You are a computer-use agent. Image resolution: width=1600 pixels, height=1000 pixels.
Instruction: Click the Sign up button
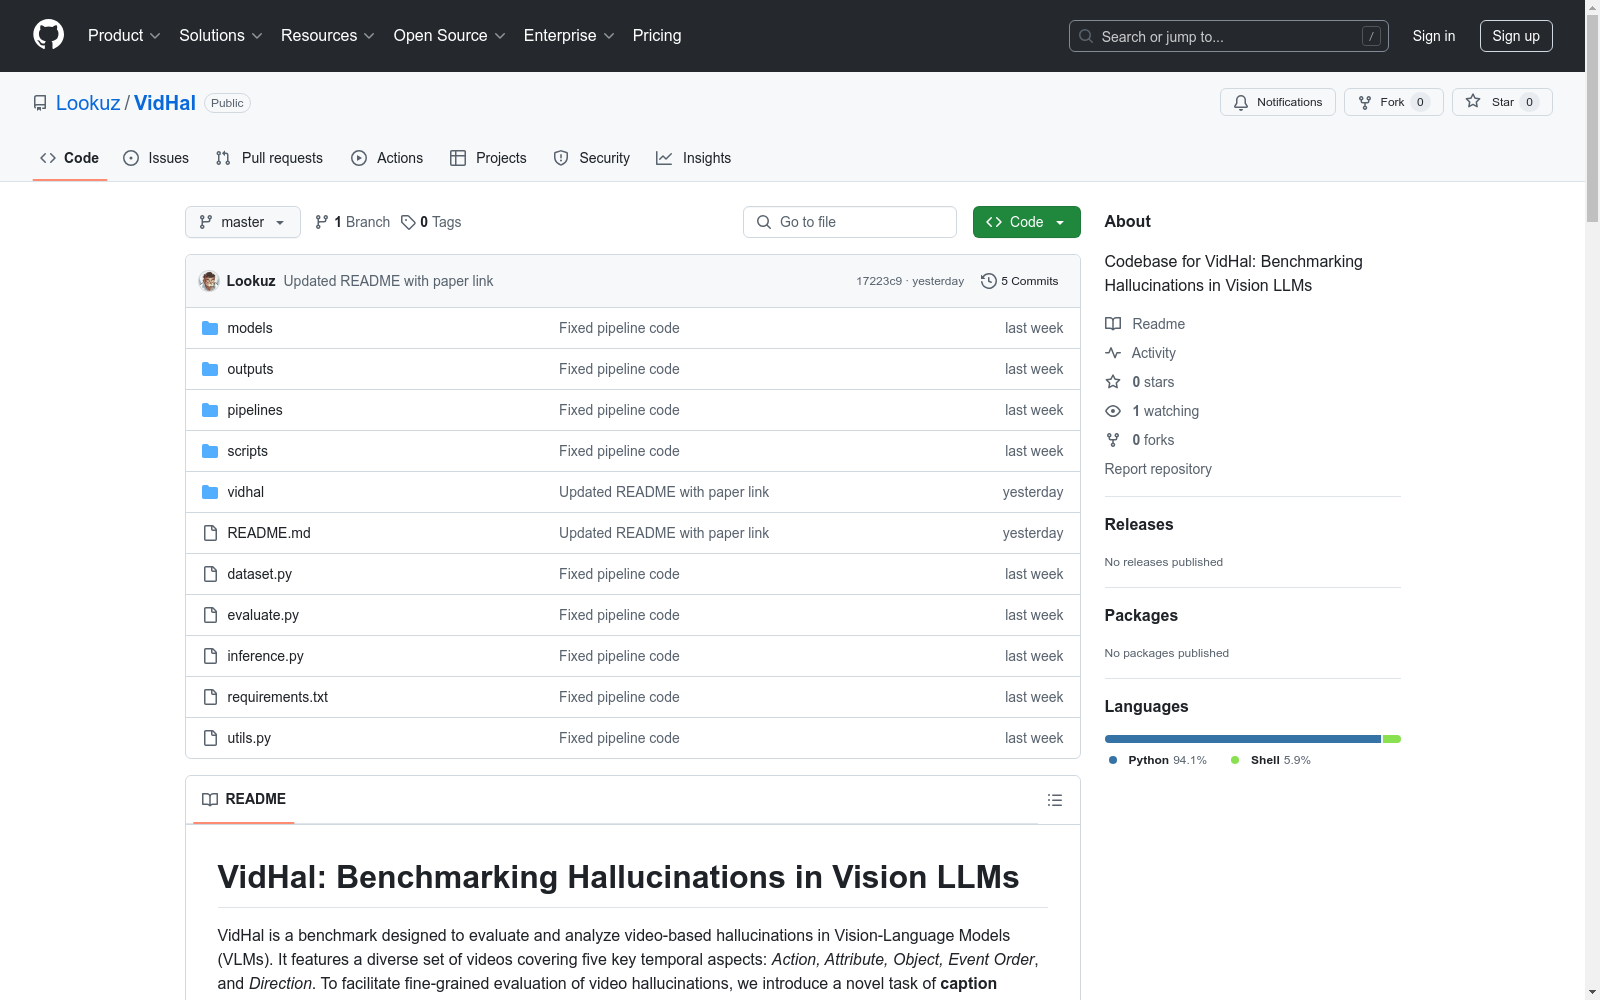pos(1516,36)
